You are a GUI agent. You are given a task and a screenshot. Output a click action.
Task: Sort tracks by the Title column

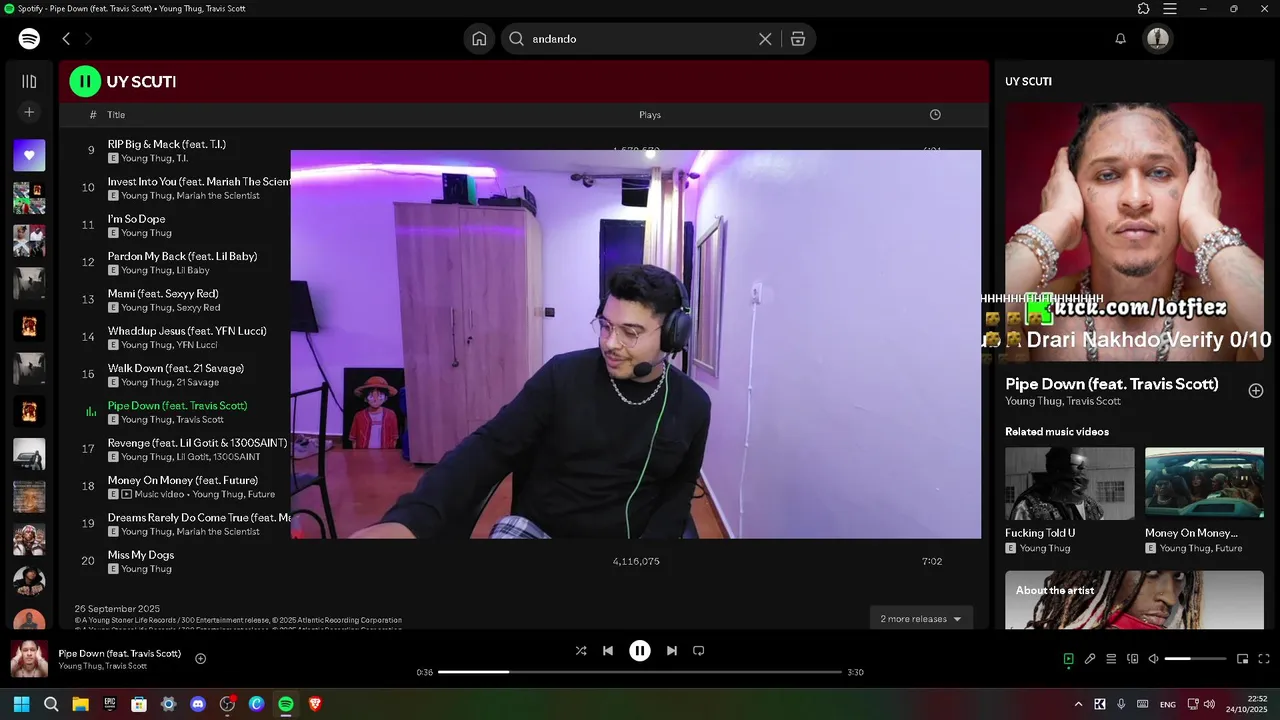tap(116, 115)
